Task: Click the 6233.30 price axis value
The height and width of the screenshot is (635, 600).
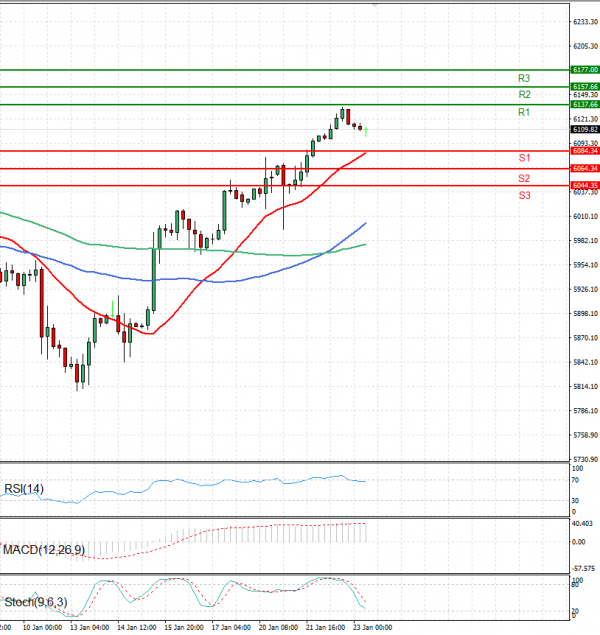Action: pos(585,21)
